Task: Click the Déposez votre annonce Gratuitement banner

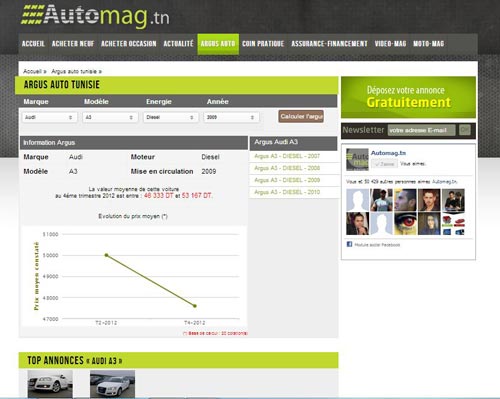Action: pyautogui.click(x=408, y=97)
